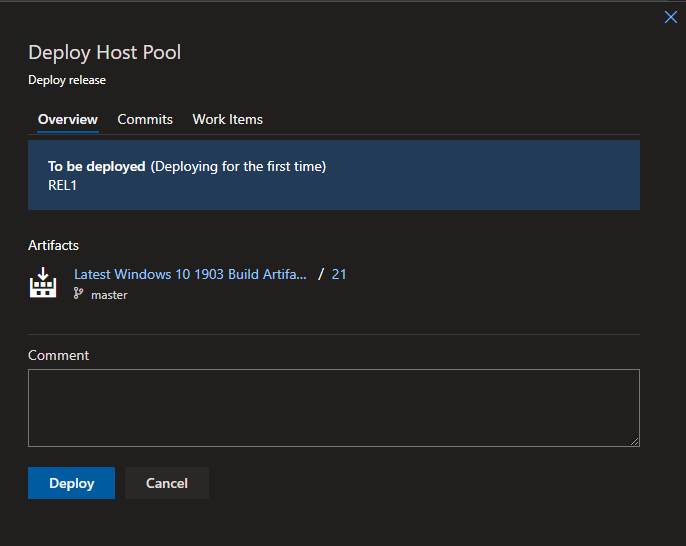Click the Deploy Host Pool heading

105,52
